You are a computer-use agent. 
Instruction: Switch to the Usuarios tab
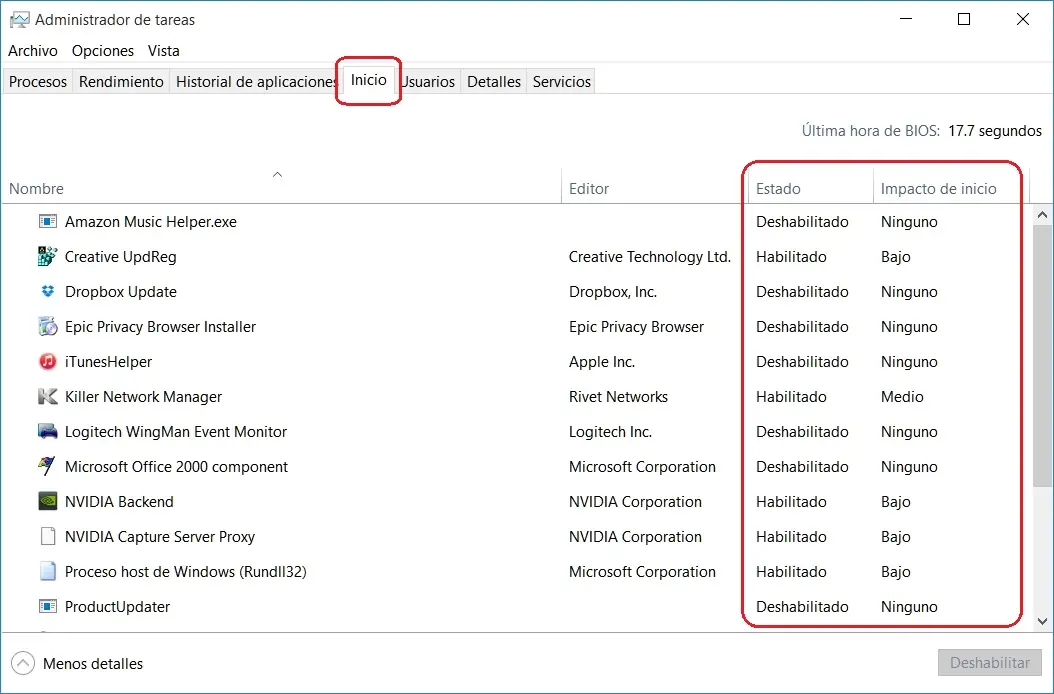point(429,81)
